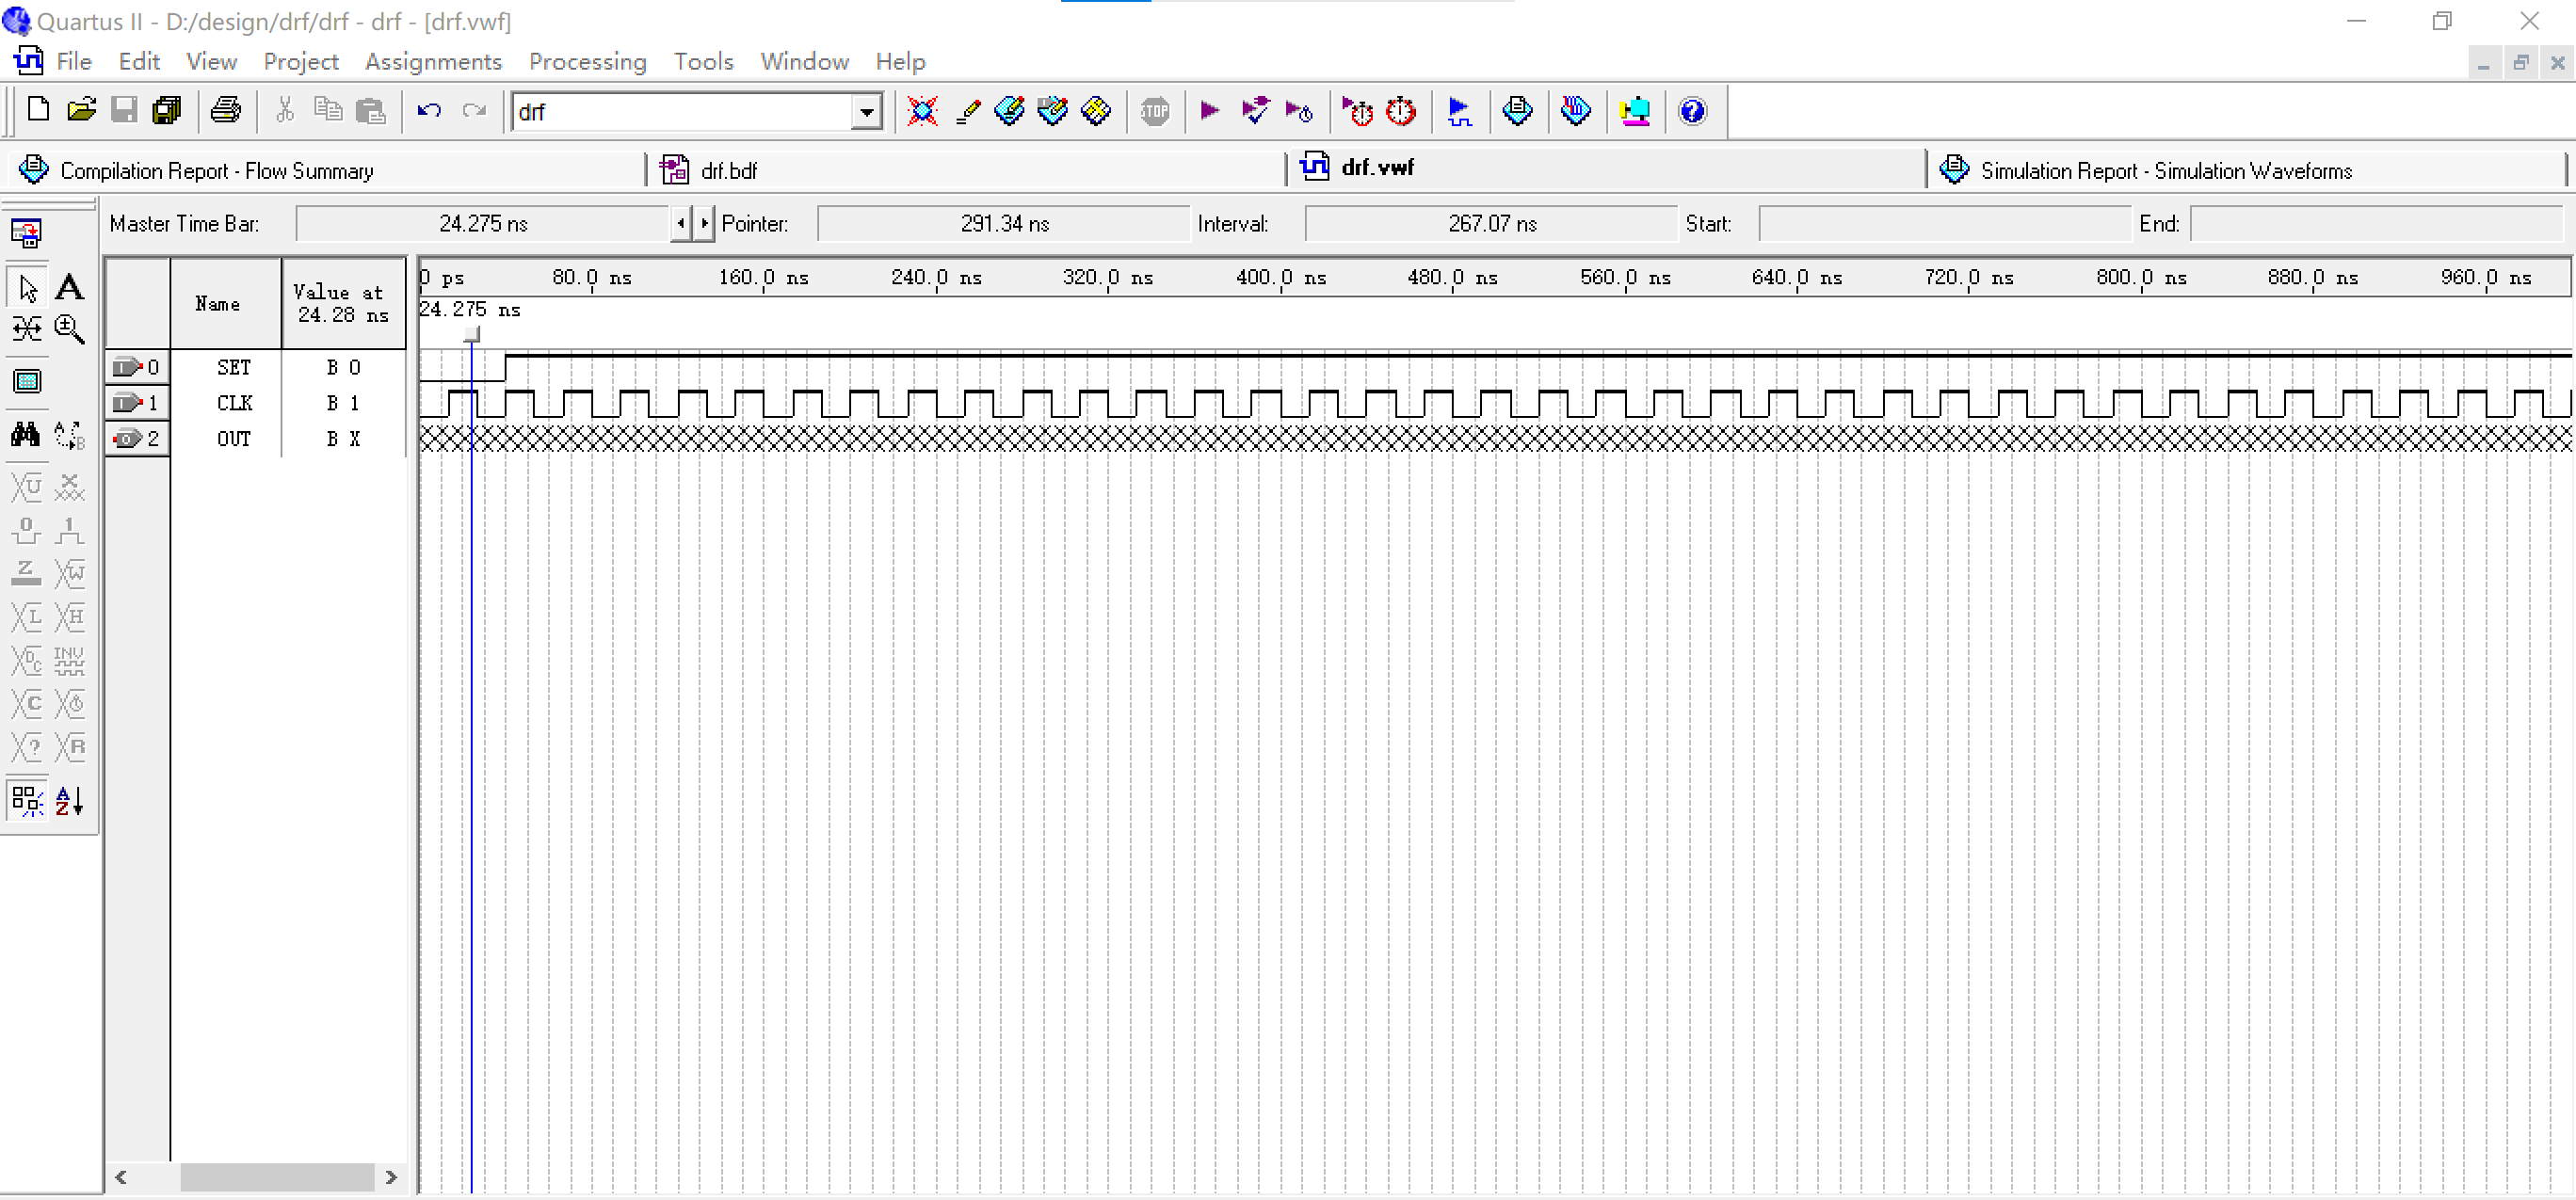Viewport: 2576px width, 1200px height.
Task: Open the drf project dropdown arrow
Action: [x=866, y=112]
